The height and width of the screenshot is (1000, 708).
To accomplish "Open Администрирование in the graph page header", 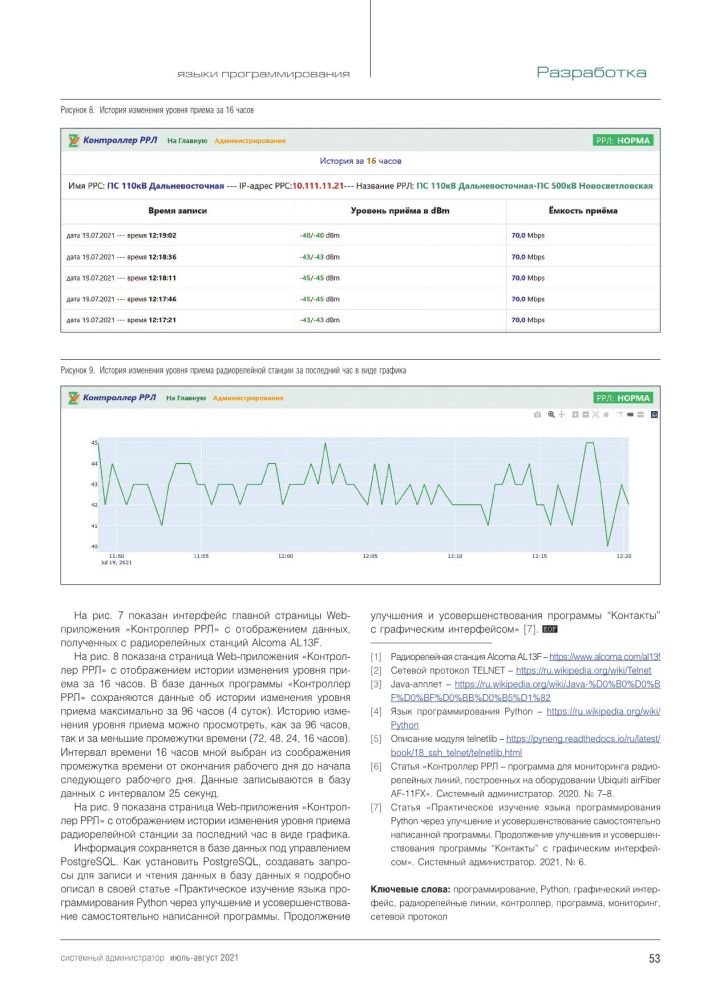I will (248, 398).
